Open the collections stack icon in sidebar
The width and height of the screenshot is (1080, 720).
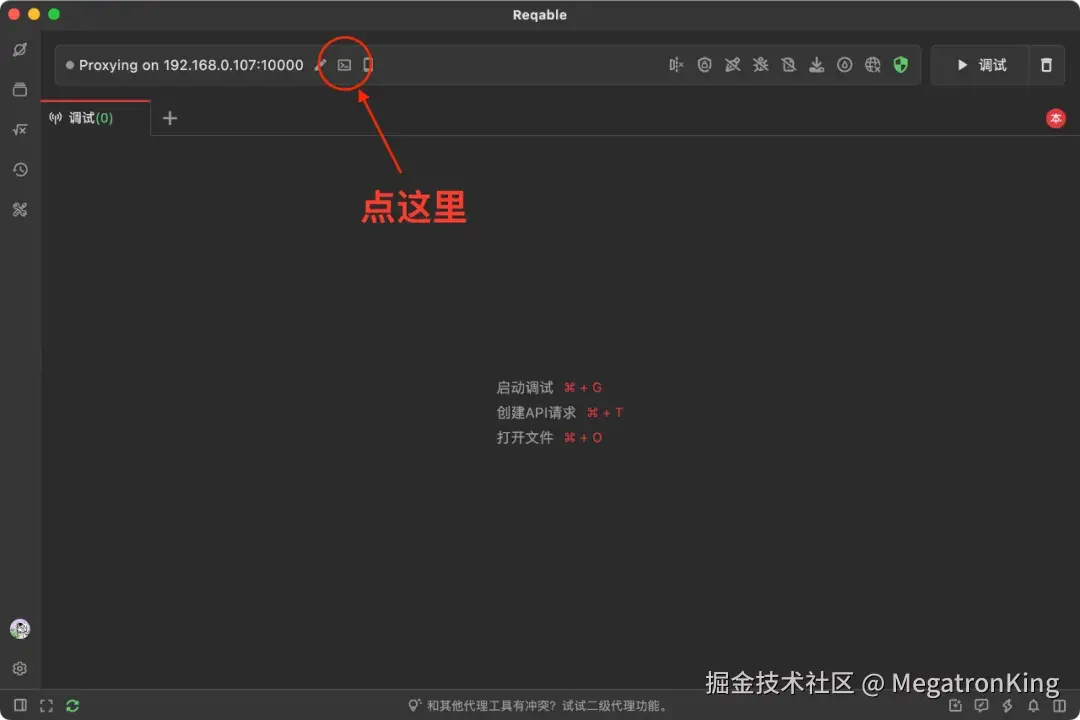(20, 90)
